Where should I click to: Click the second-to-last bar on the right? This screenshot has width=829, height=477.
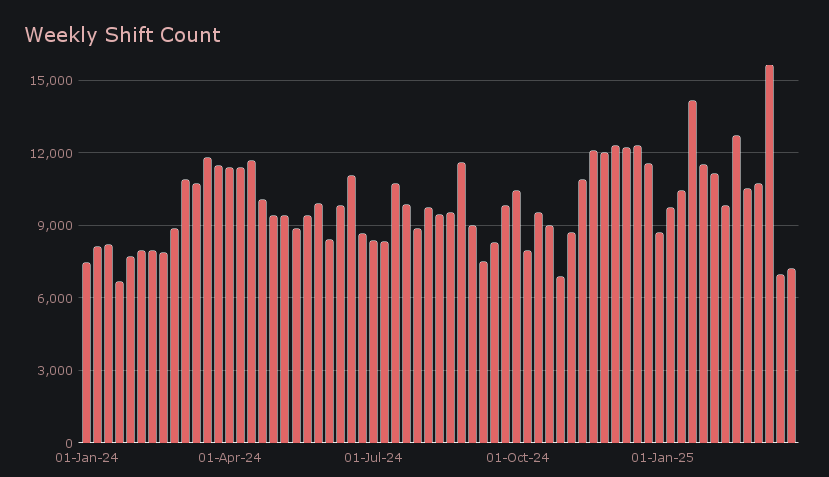click(780, 358)
